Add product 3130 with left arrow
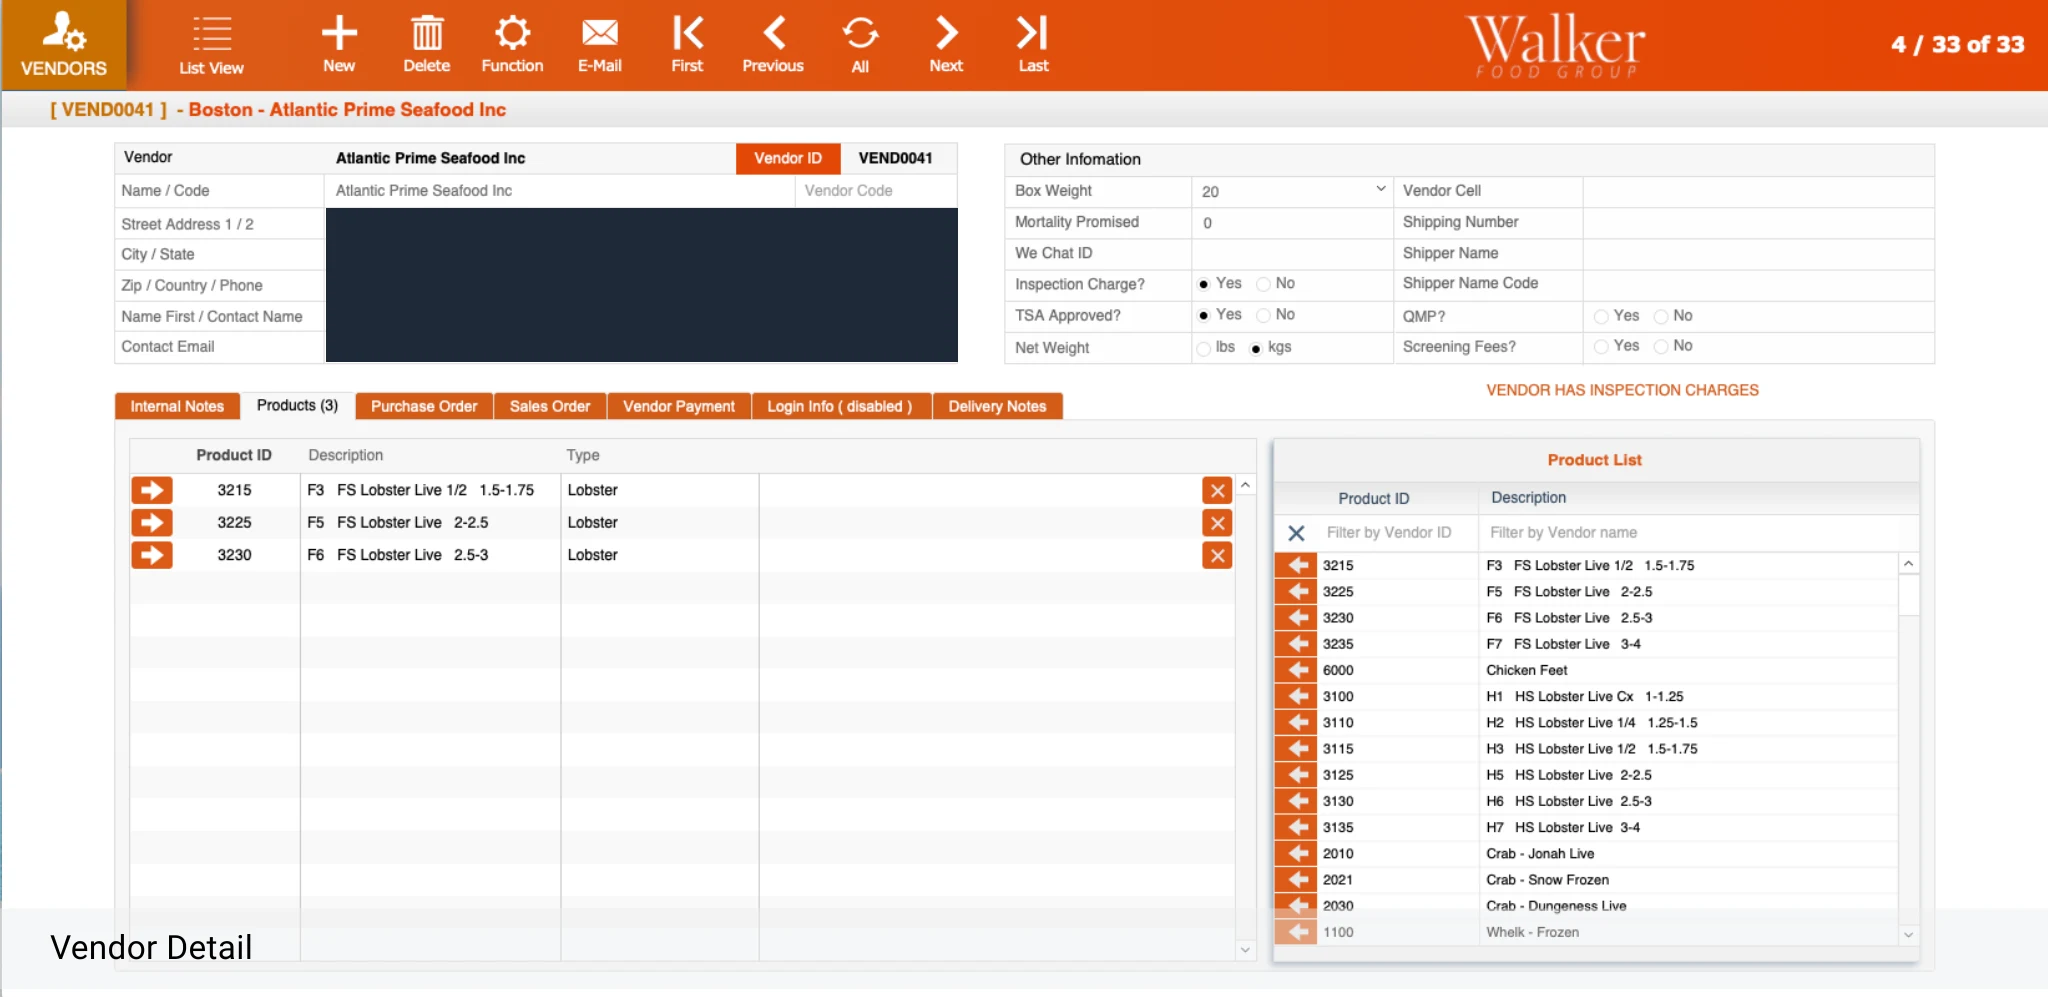 tap(1297, 801)
